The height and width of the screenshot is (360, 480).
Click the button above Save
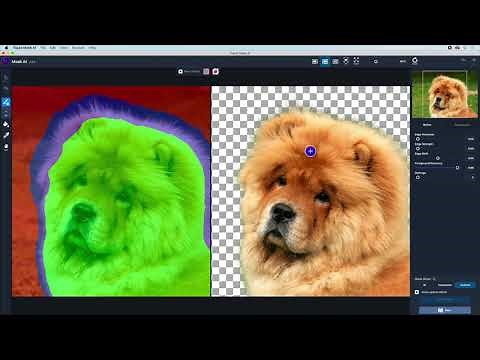click(x=445, y=300)
